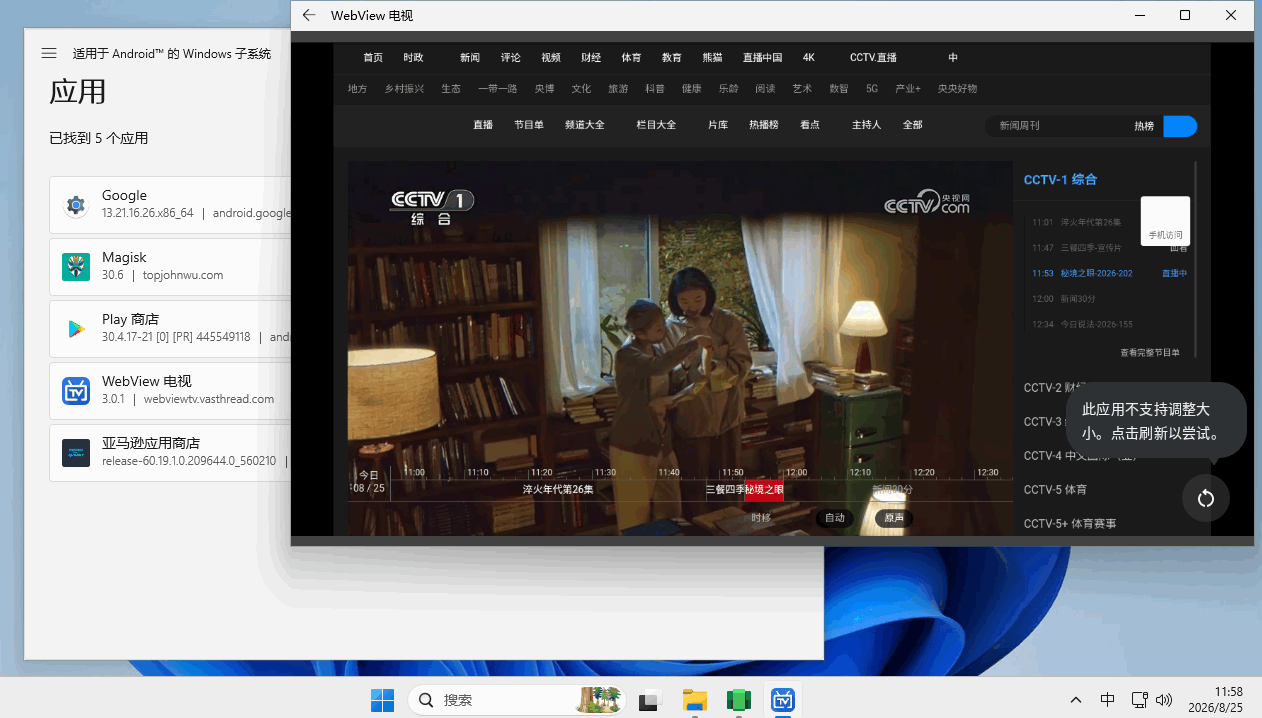Open the 4K menu item
Viewport: 1262px width, 718px height.
(809, 58)
